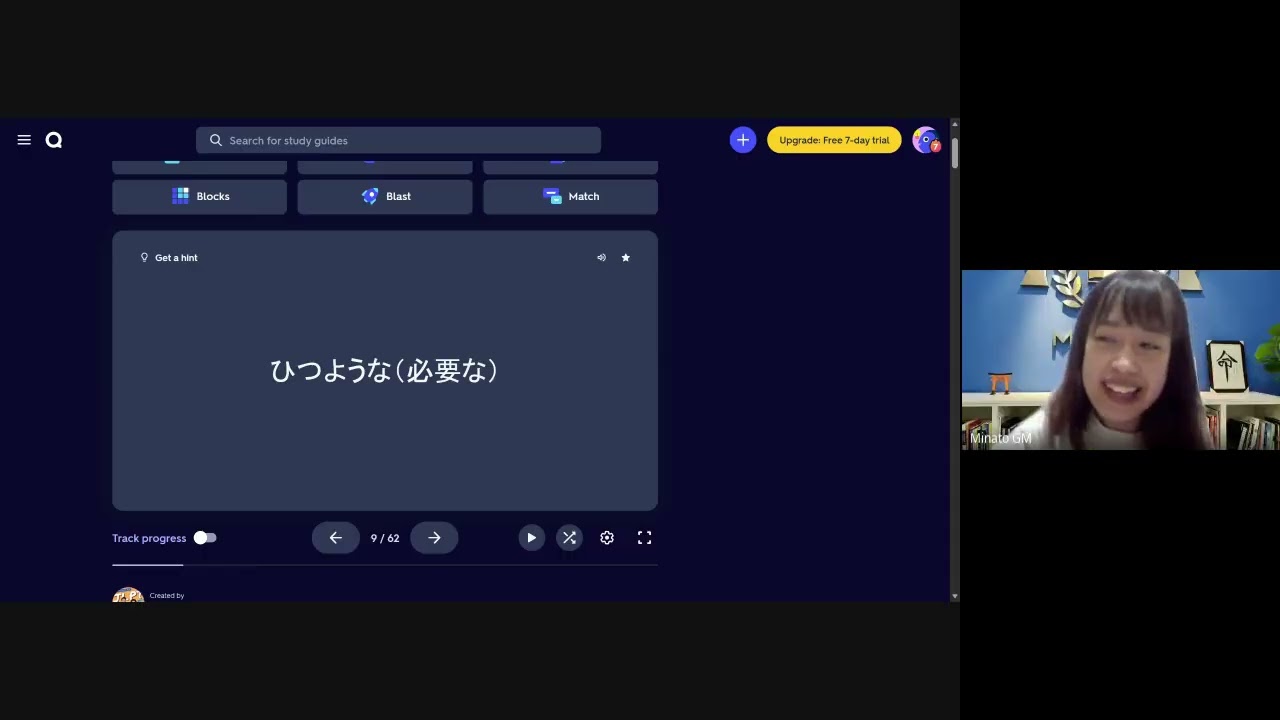Viewport: 1280px width, 720px height.
Task: Toggle Track progress switch
Action: tap(204, 538)
